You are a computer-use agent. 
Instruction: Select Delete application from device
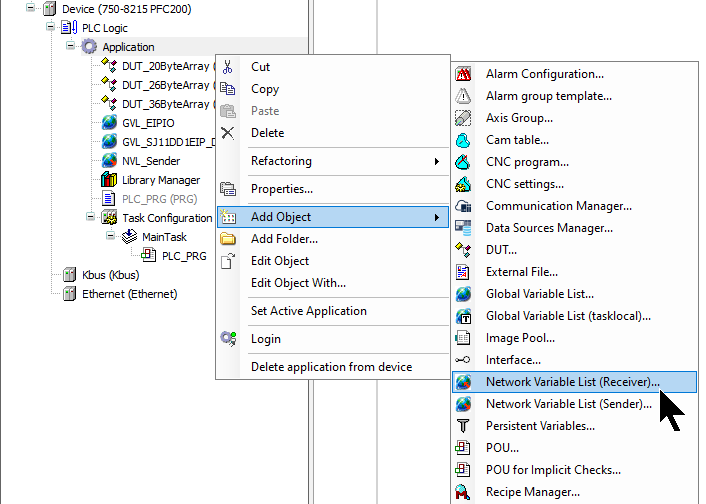[333, 367]
